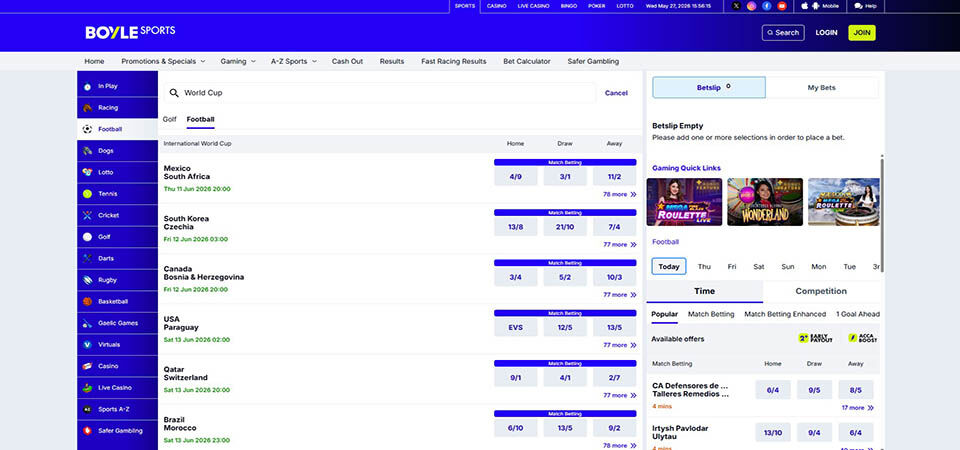
Task: Select the Sat day filter
Action: (x=759, y=266)
